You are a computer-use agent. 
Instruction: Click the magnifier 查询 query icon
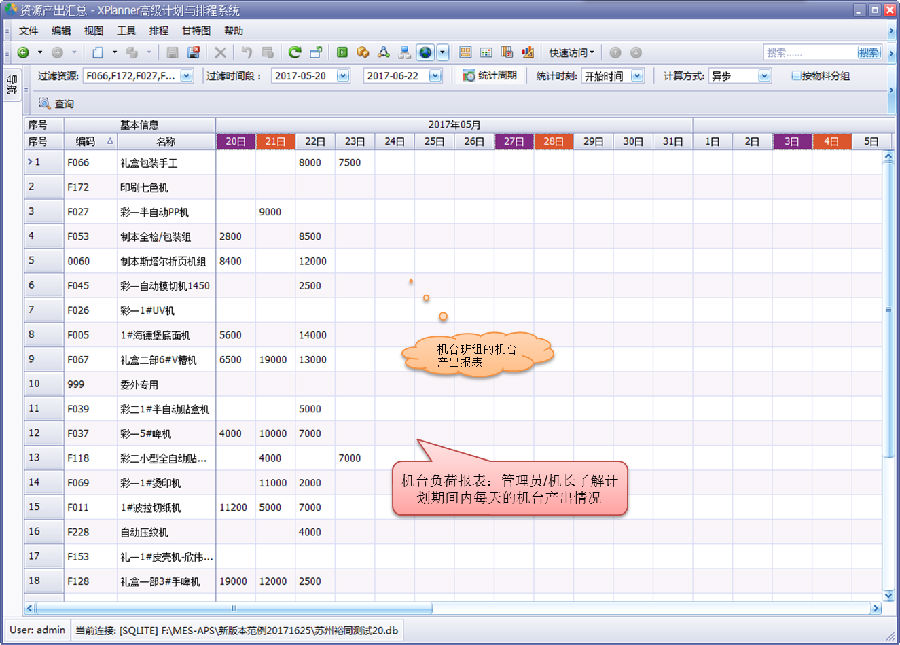(44, 103)
